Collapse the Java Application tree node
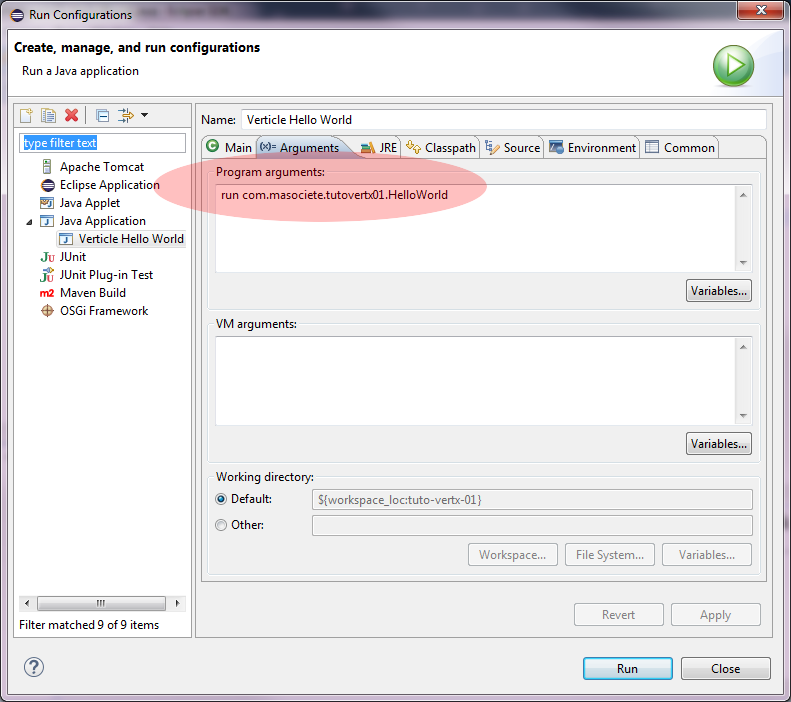Image resolution: width=791 pixels, height=702 pixels. pyautogui.click(x=29, y=221)
